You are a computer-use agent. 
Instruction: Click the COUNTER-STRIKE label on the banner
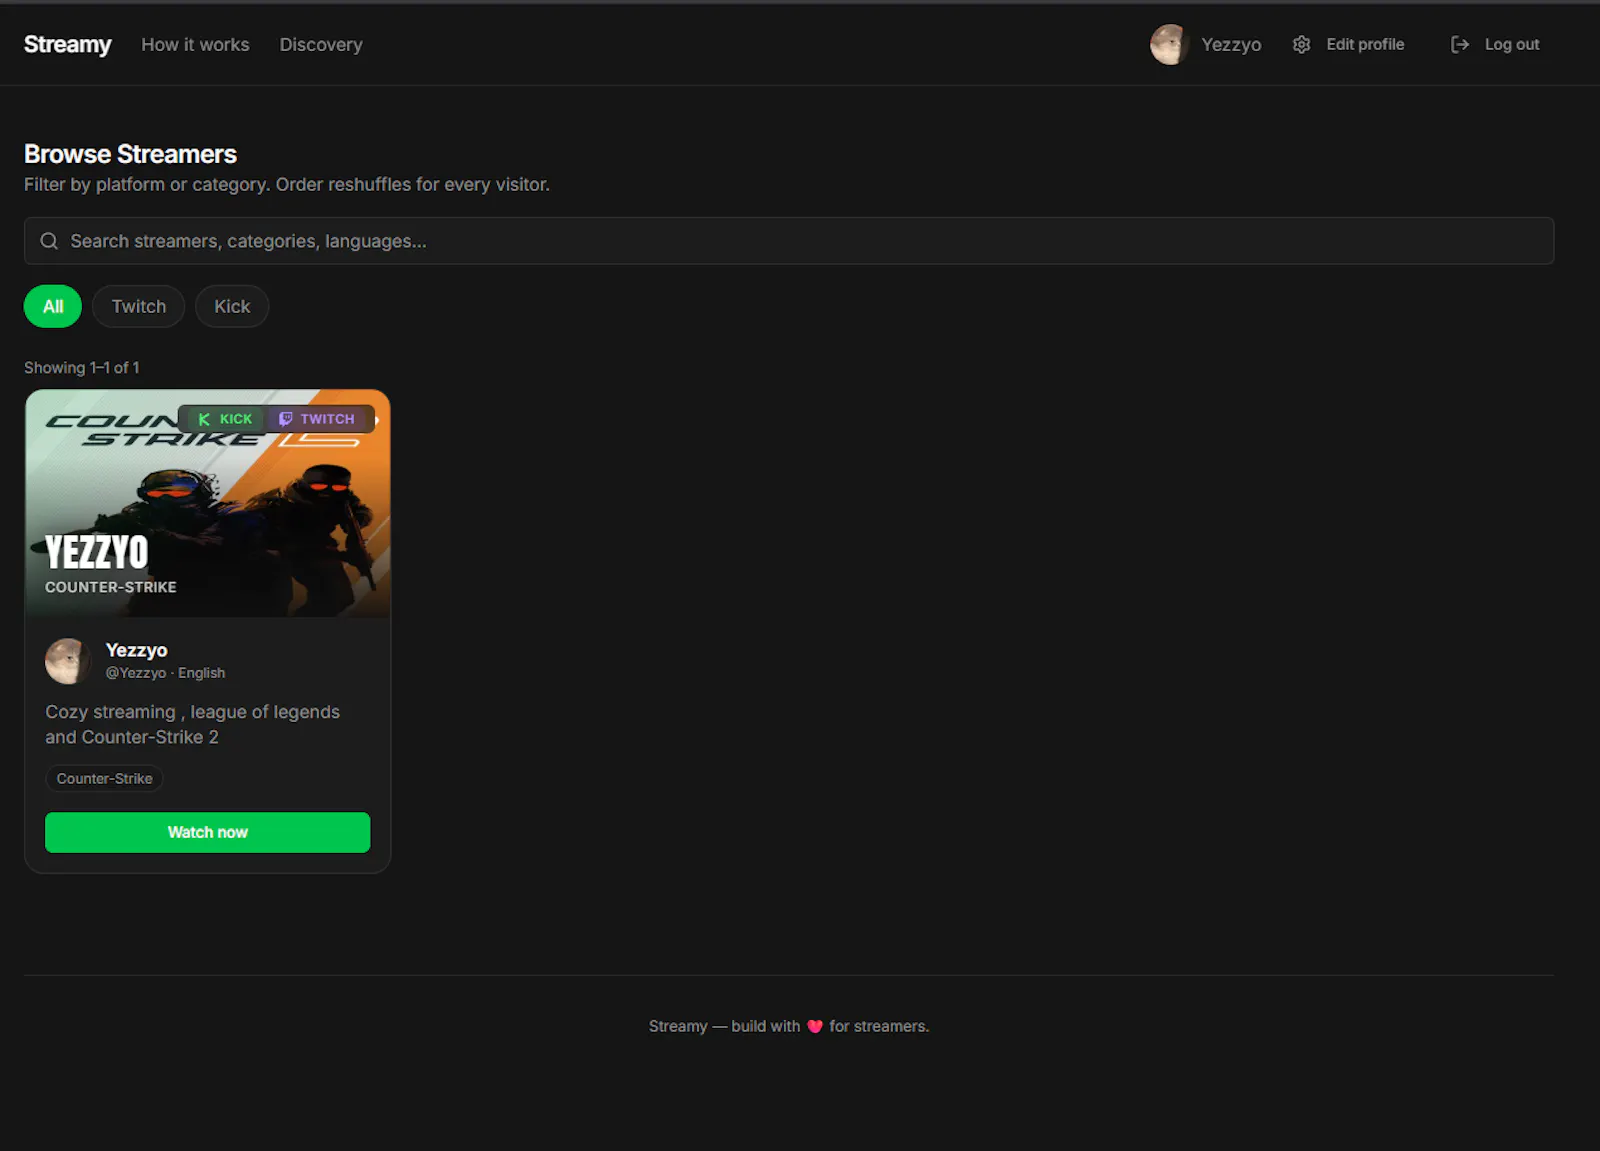pyautogui.click(x=111, y=587)
